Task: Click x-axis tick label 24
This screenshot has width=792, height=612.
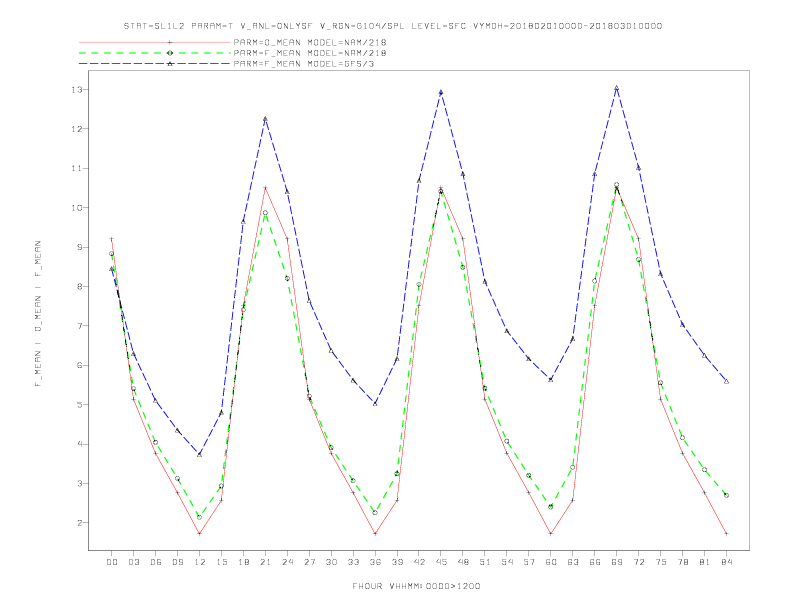Action: (x=287, y=562)
